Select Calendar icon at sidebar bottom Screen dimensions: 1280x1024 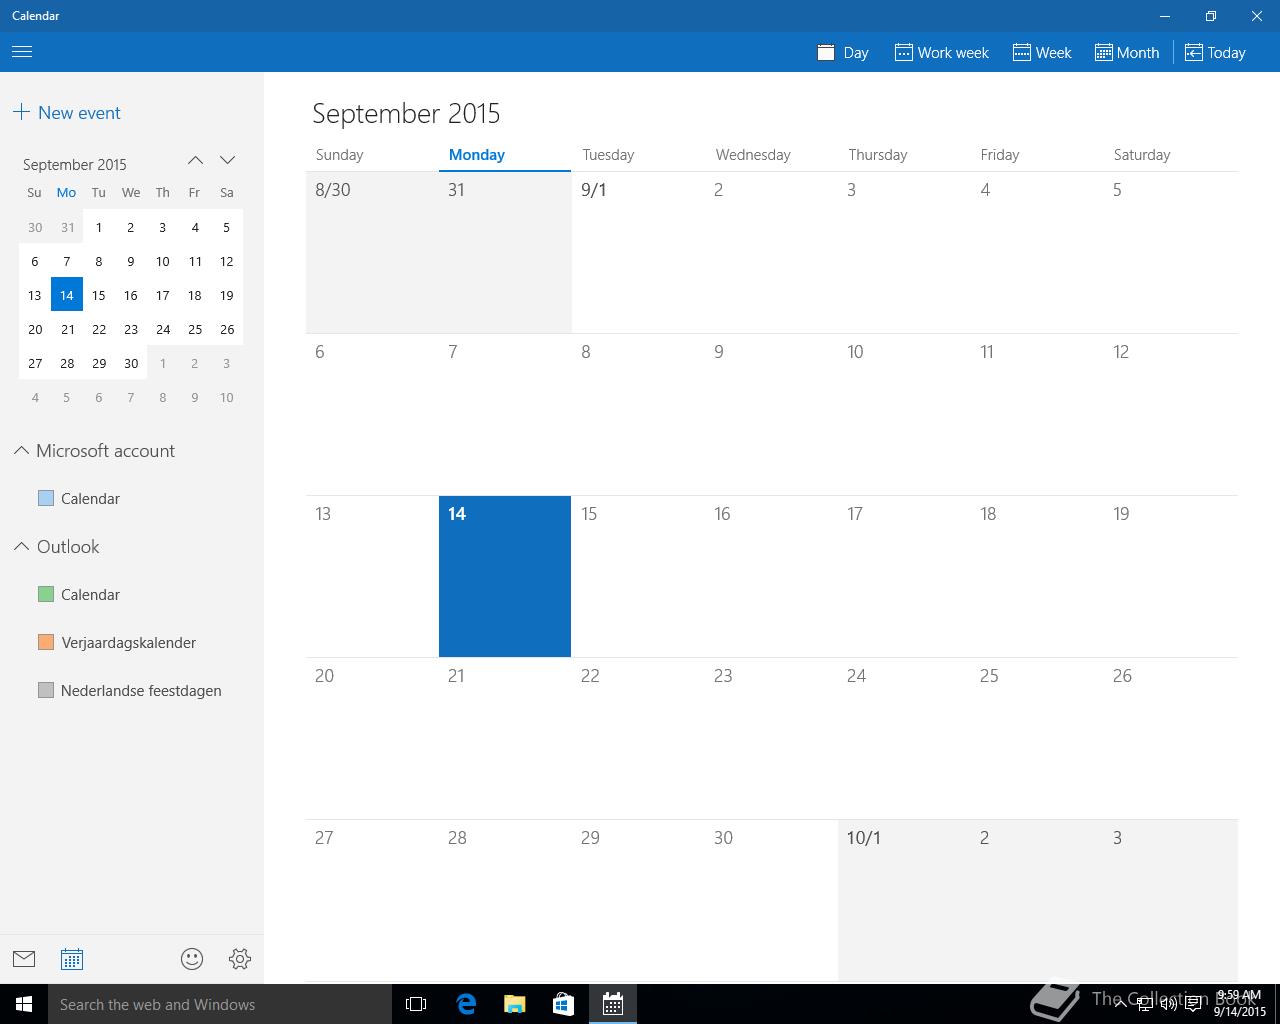[x=72, y=959]
